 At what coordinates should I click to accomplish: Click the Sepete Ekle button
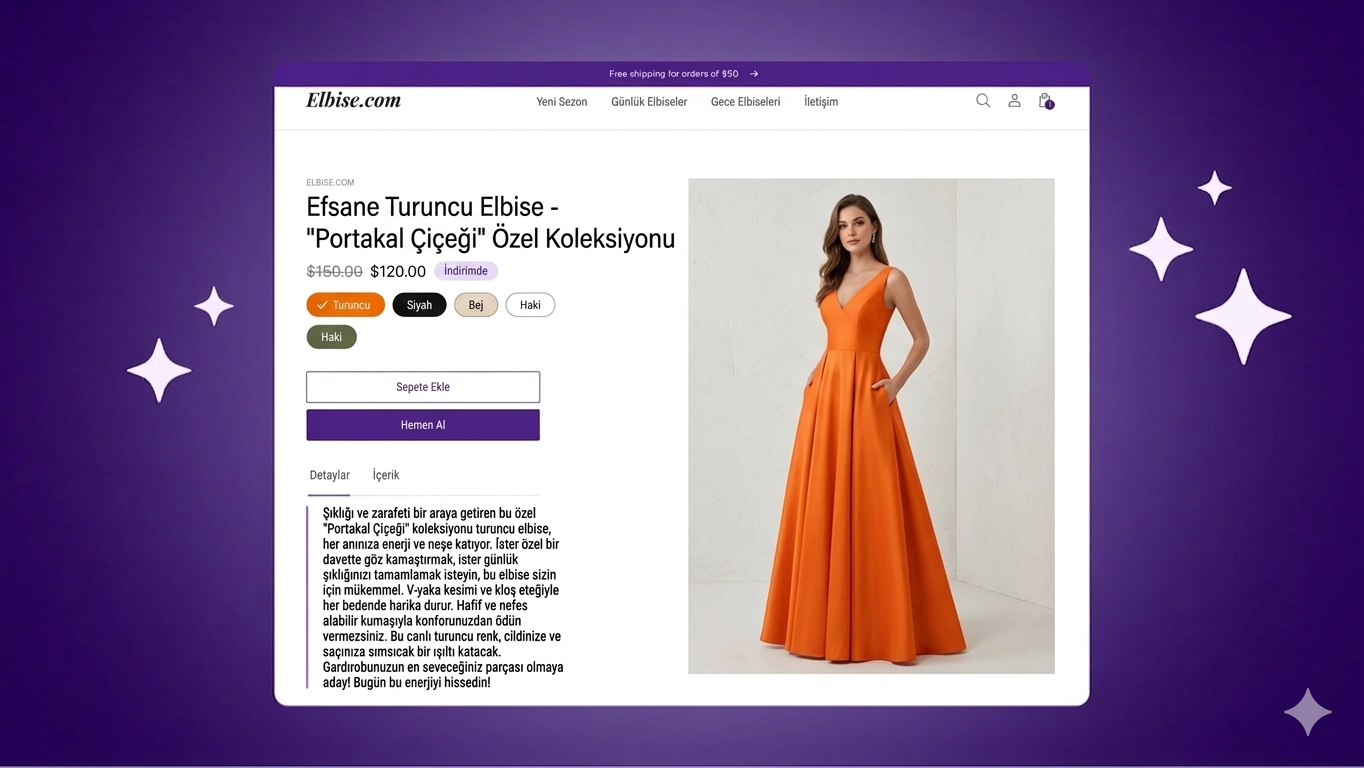[423, 387]
